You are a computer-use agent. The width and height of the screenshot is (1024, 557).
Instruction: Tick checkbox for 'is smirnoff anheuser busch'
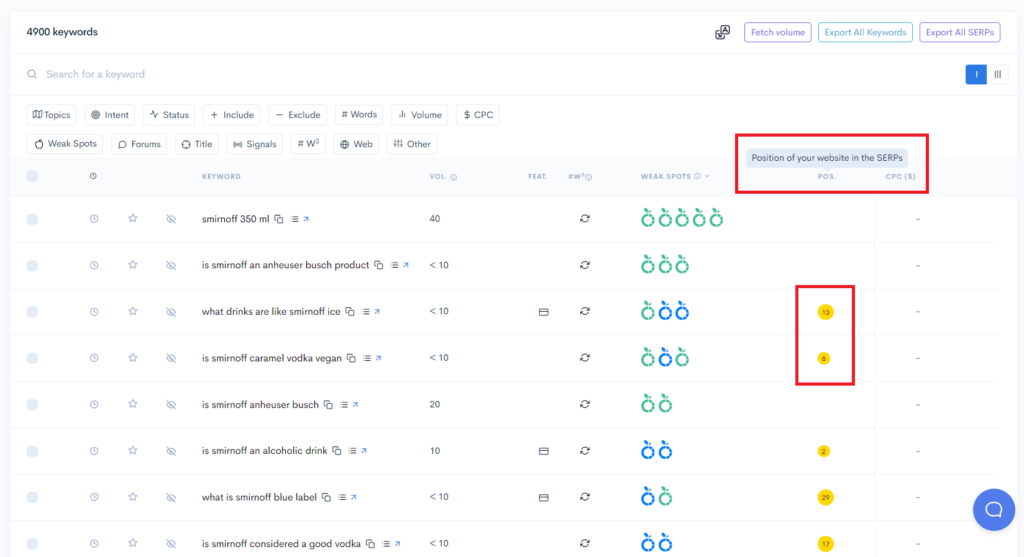click(x=33, y=404)
